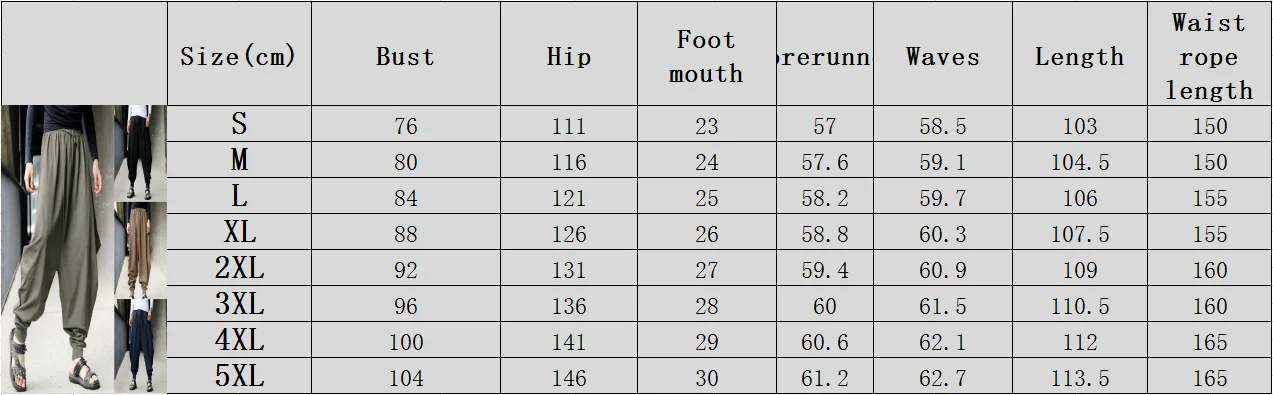
Task: Open the black pants thumbnail
Action: click(140, 152)
